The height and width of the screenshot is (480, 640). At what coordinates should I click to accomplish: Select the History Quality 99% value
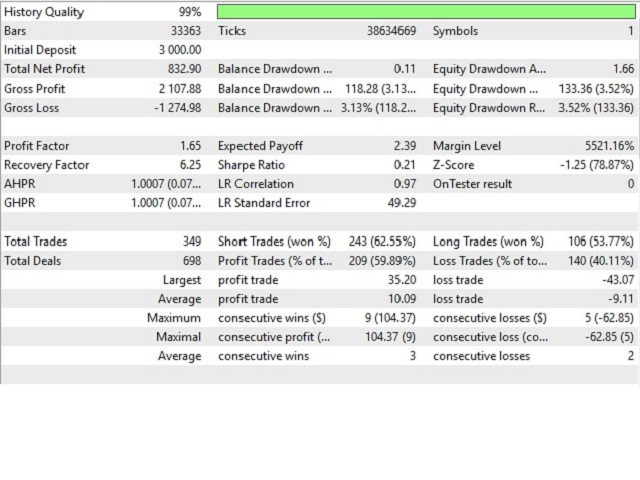(190, 12)
